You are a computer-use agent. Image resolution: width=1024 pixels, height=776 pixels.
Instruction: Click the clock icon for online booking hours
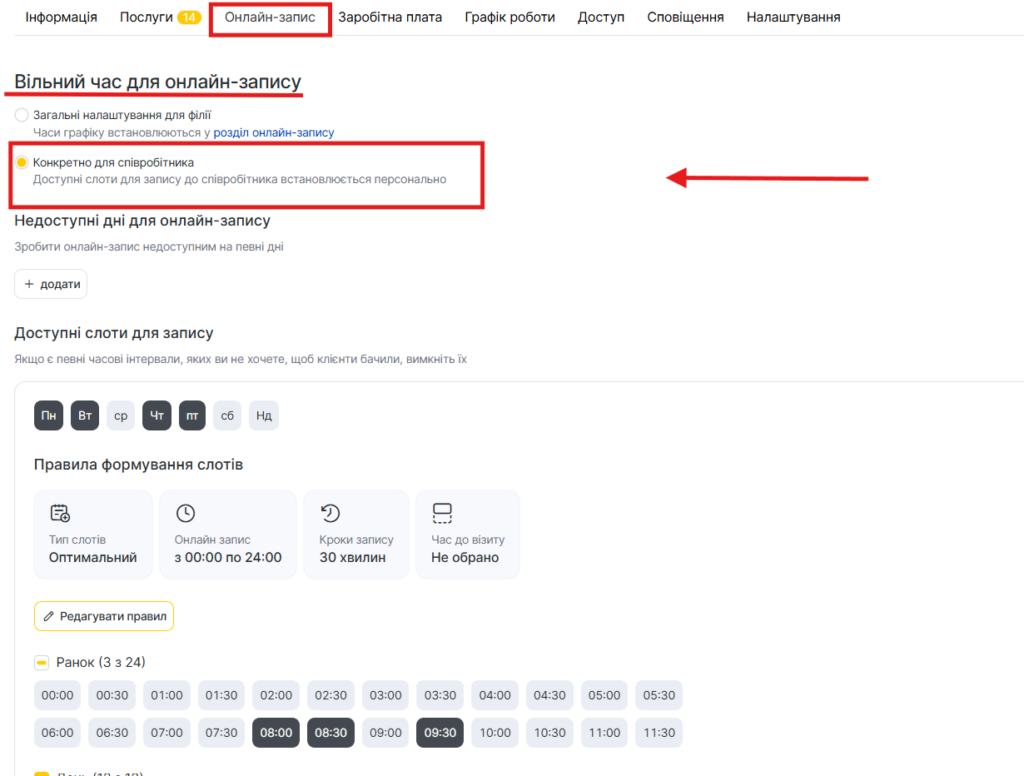(185, 513)
